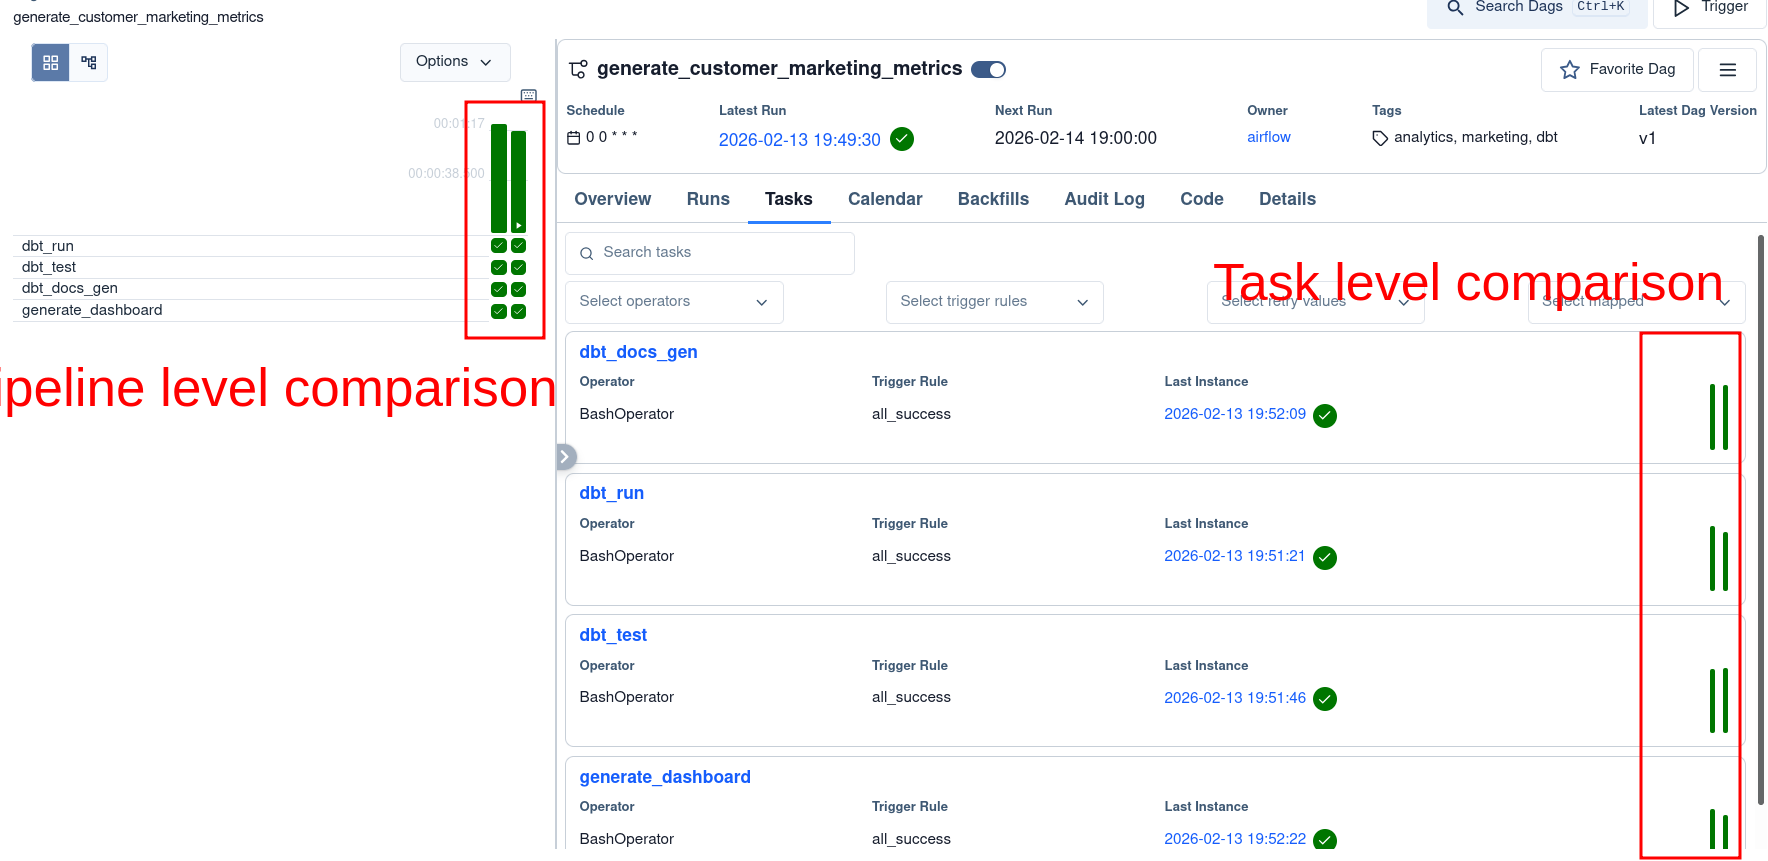Open the dbt_docs_gen task link
This screenshot has width=1768, height=861.
638,352
